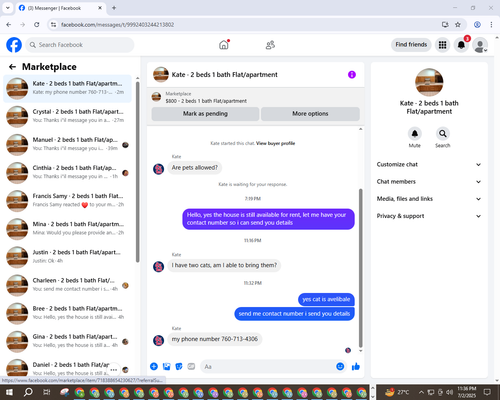
Task: Open the three-dot options in chat list
Action: click(x=114, y=370)
